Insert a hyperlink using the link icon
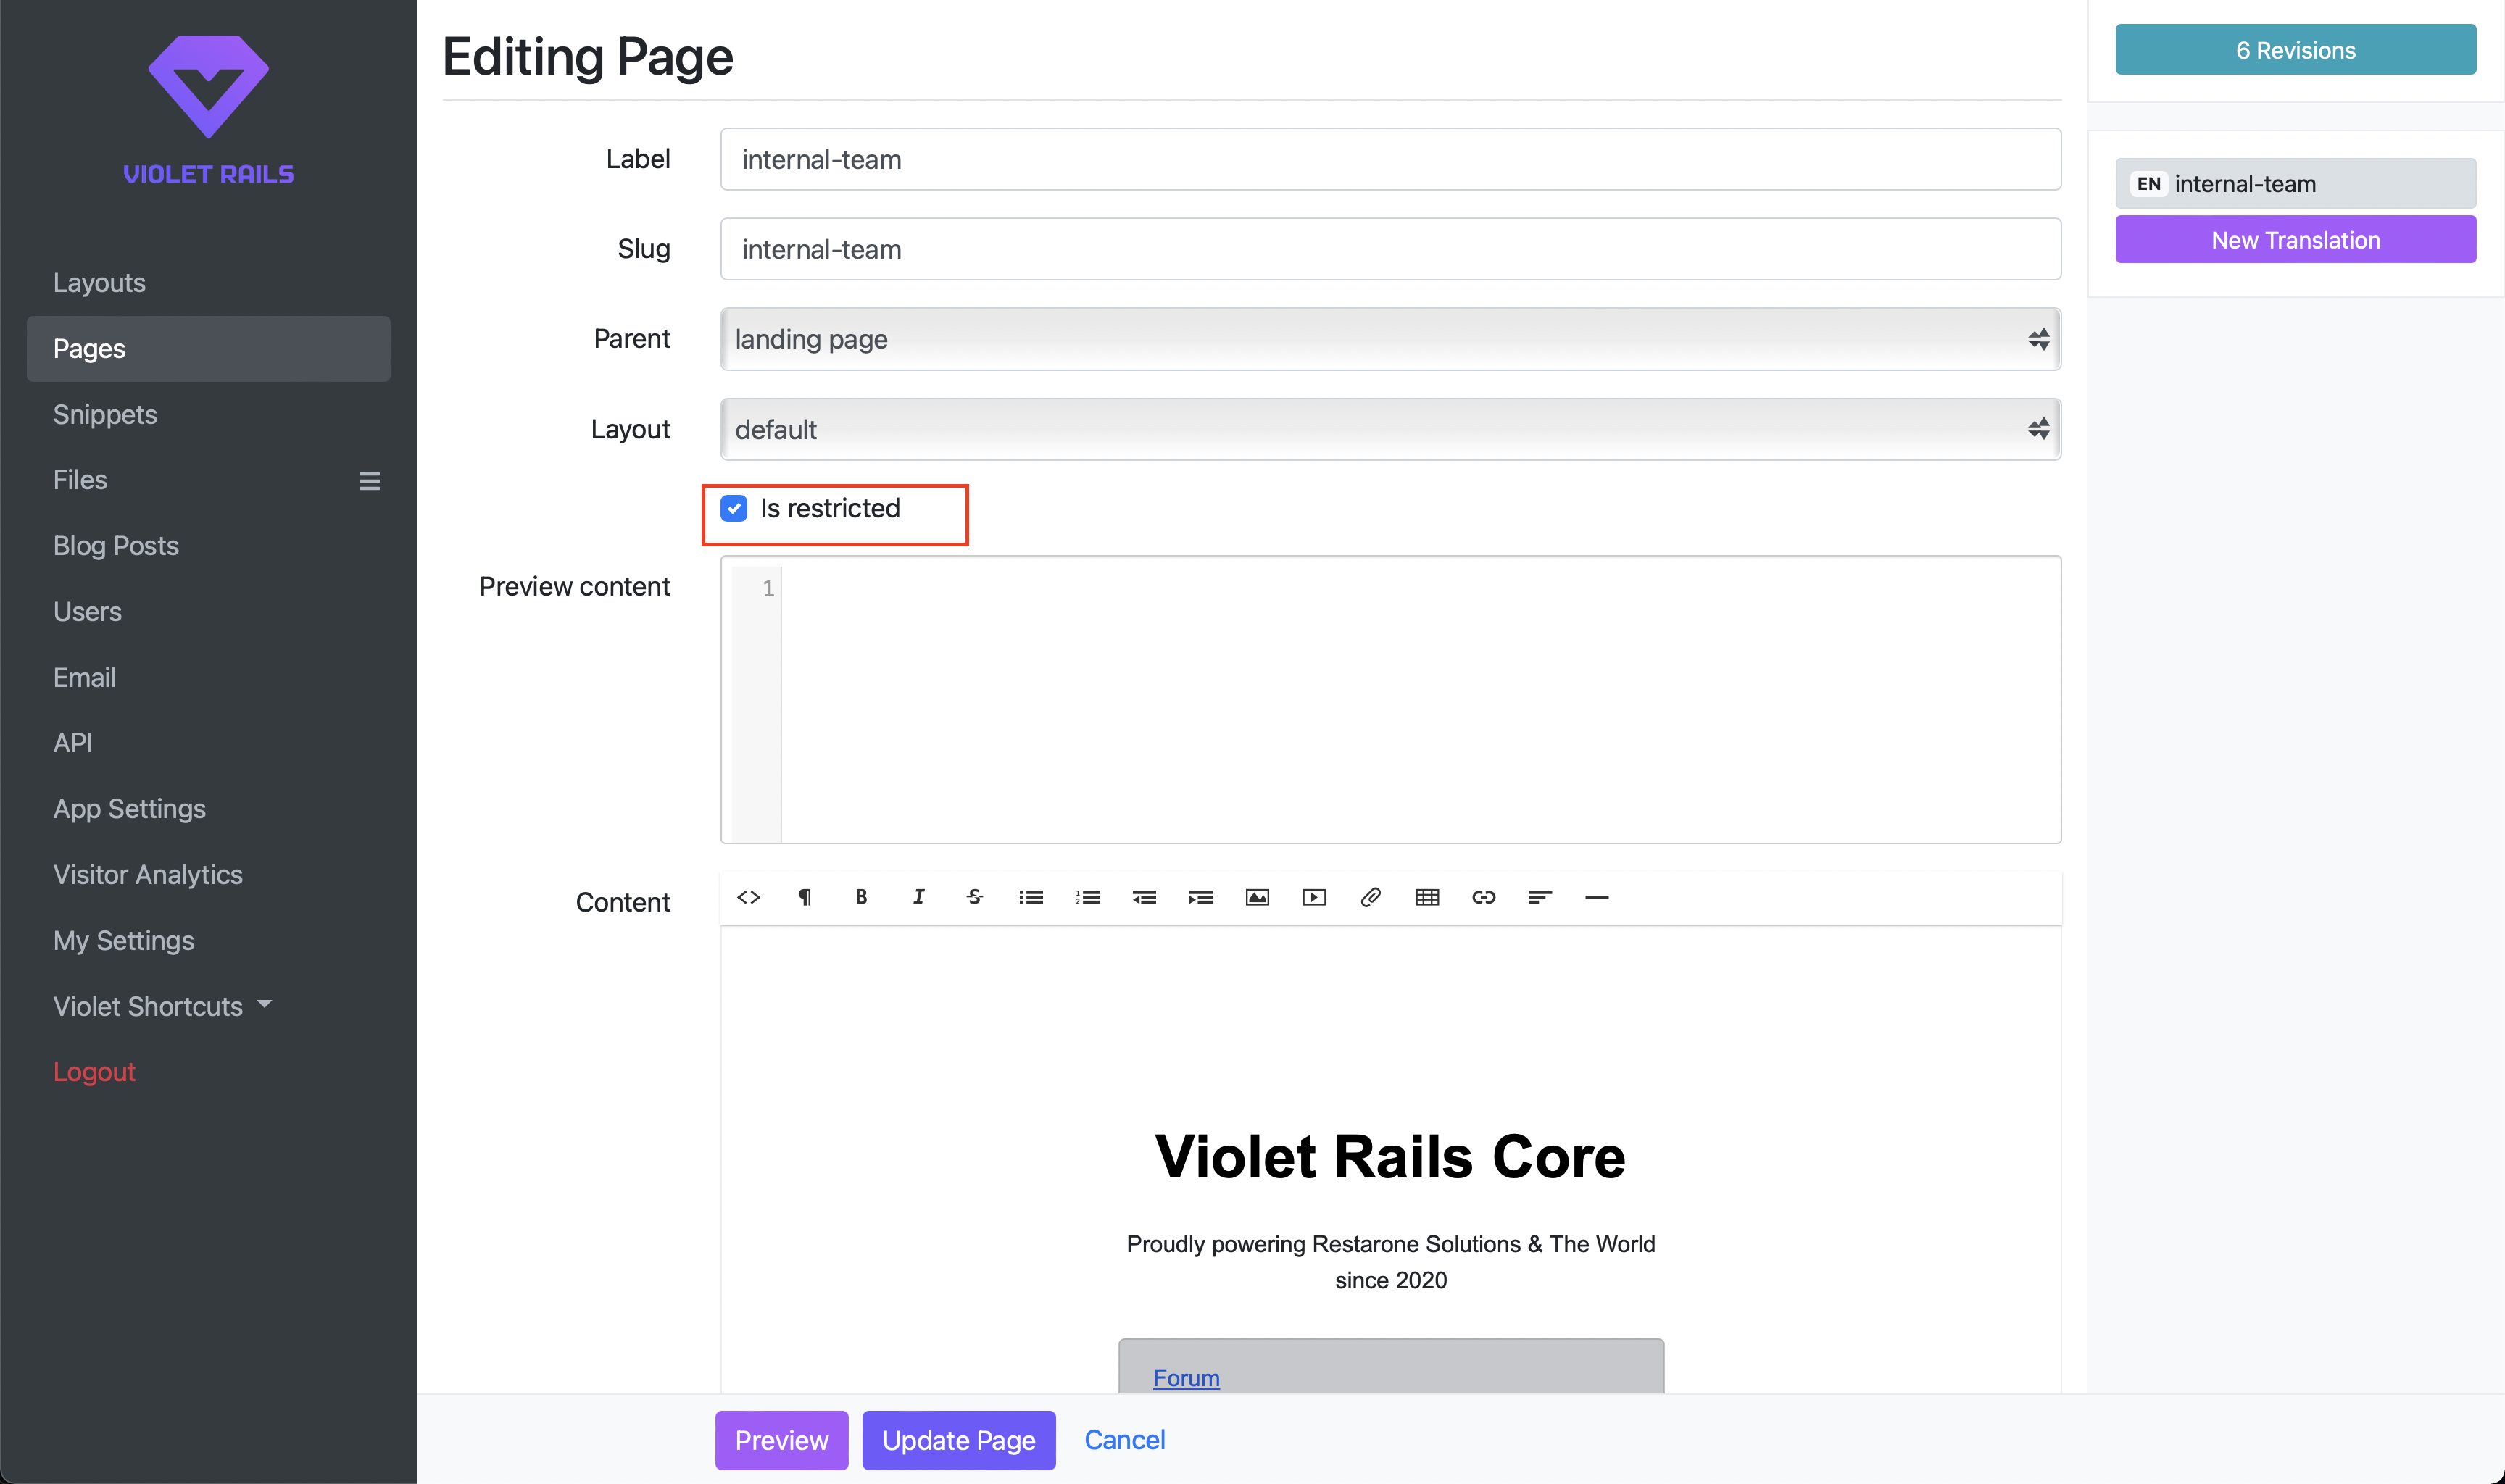This screenshot has width=2505, height=1484. point(1483,897)
